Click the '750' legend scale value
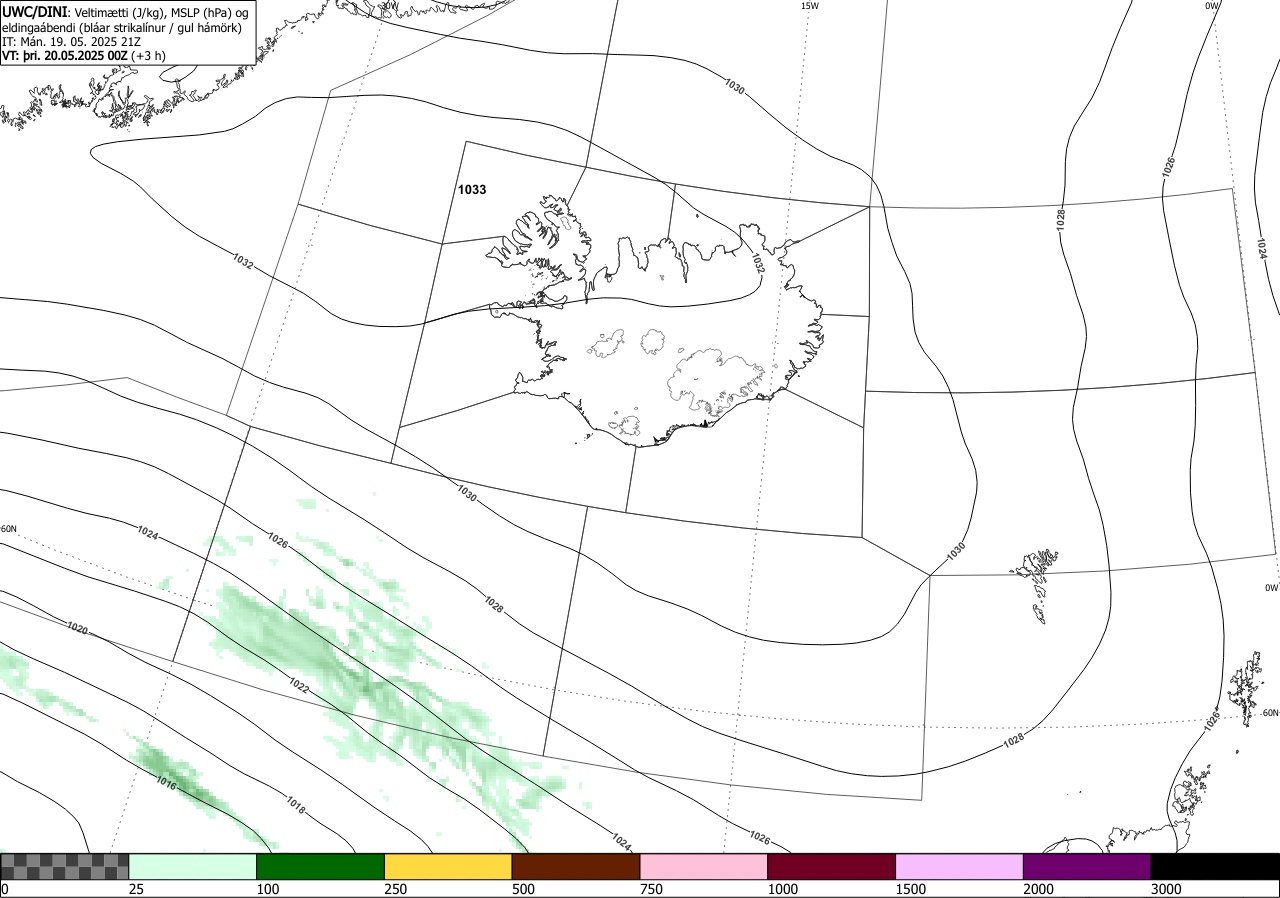The width and height of the screenshot is (1280, 898). click(651, 889)
